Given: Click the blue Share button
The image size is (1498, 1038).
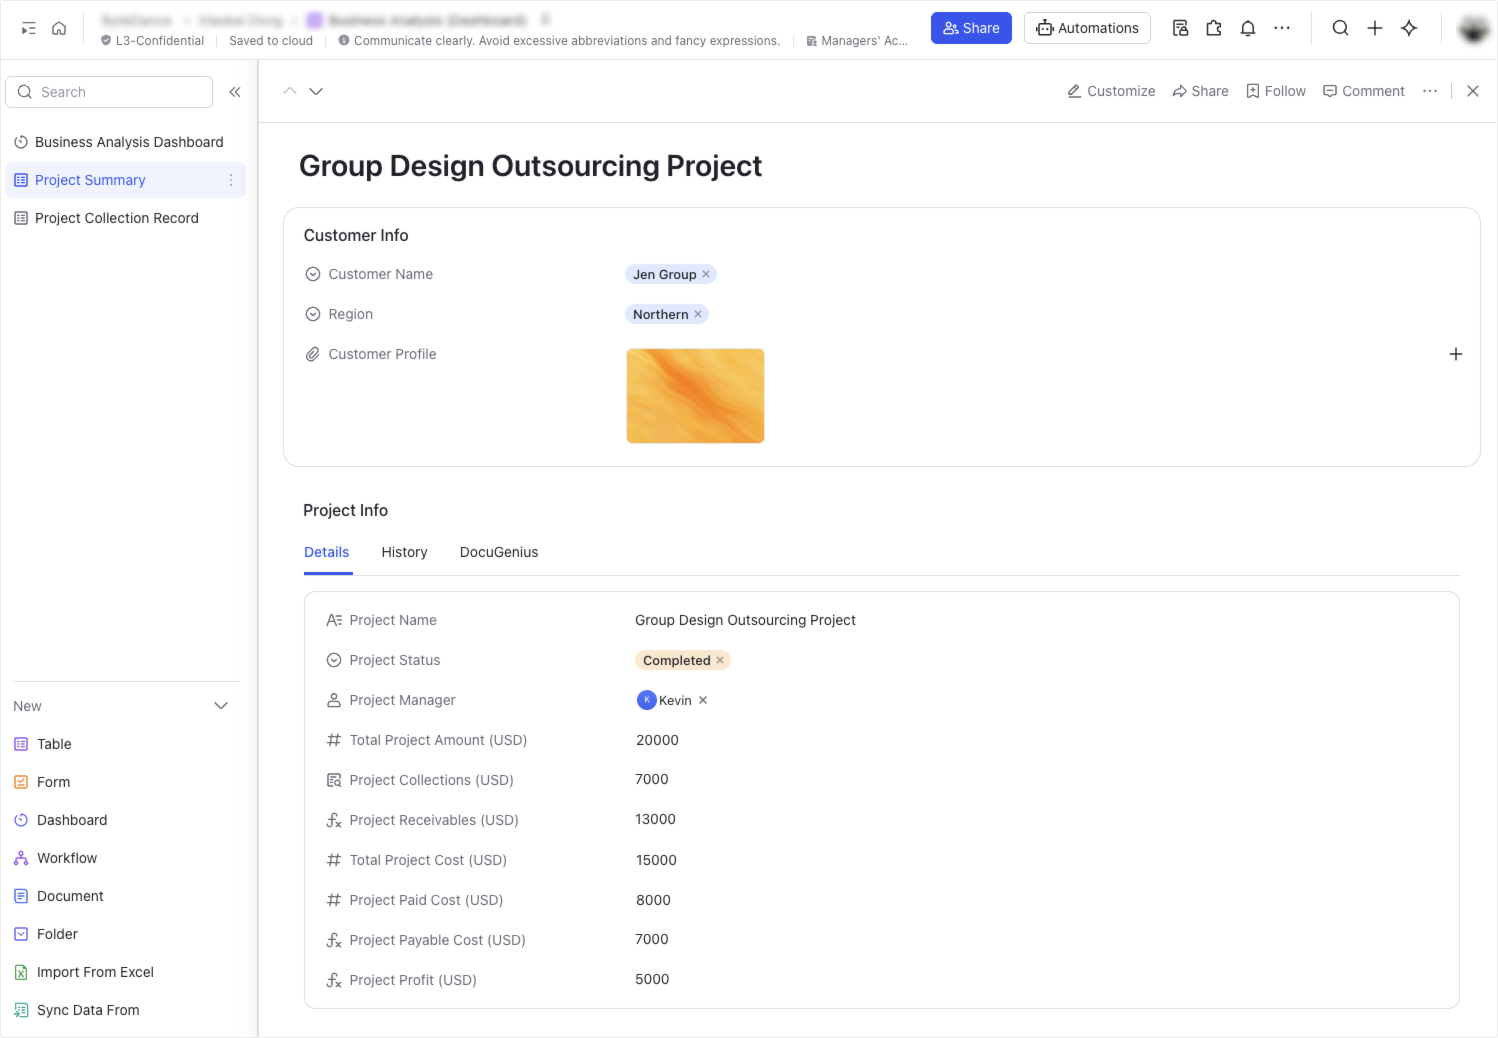Looking at the screenshot, I should click(971, 28).
